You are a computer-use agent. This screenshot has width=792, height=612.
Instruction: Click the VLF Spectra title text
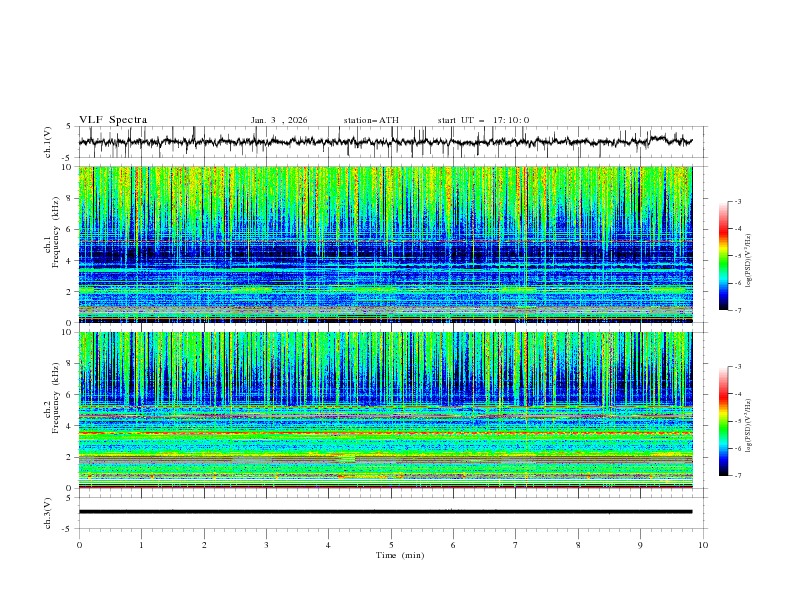click(113, 120)
